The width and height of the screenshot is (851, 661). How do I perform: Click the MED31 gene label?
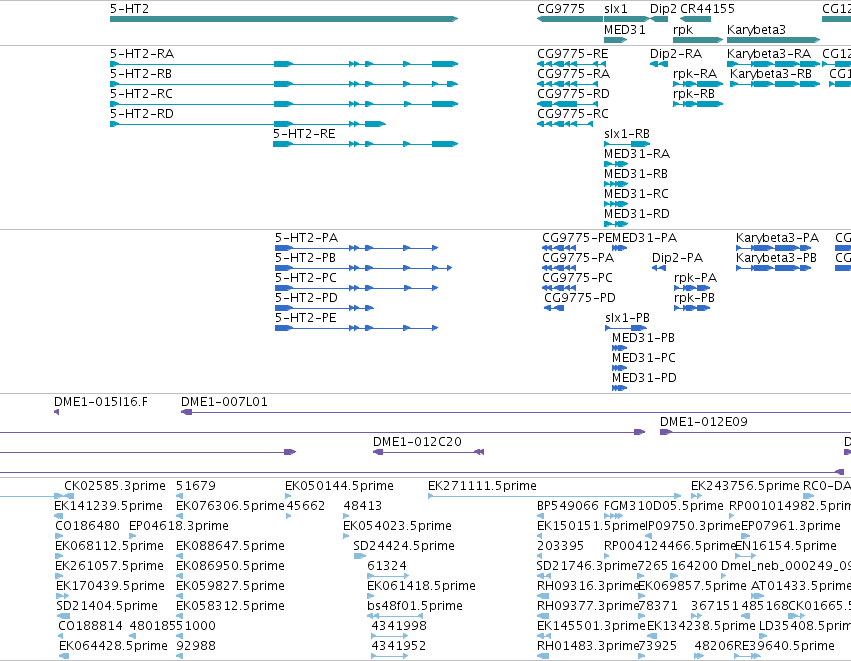pos(625,30)
